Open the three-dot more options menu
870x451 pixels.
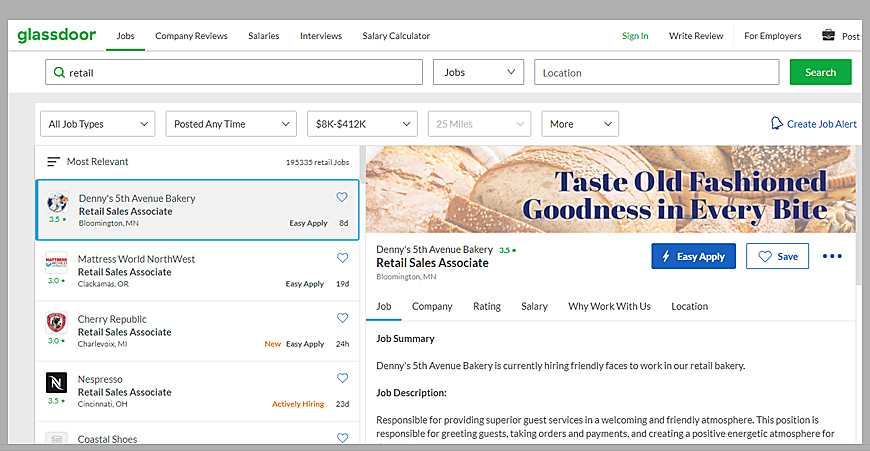832,256
